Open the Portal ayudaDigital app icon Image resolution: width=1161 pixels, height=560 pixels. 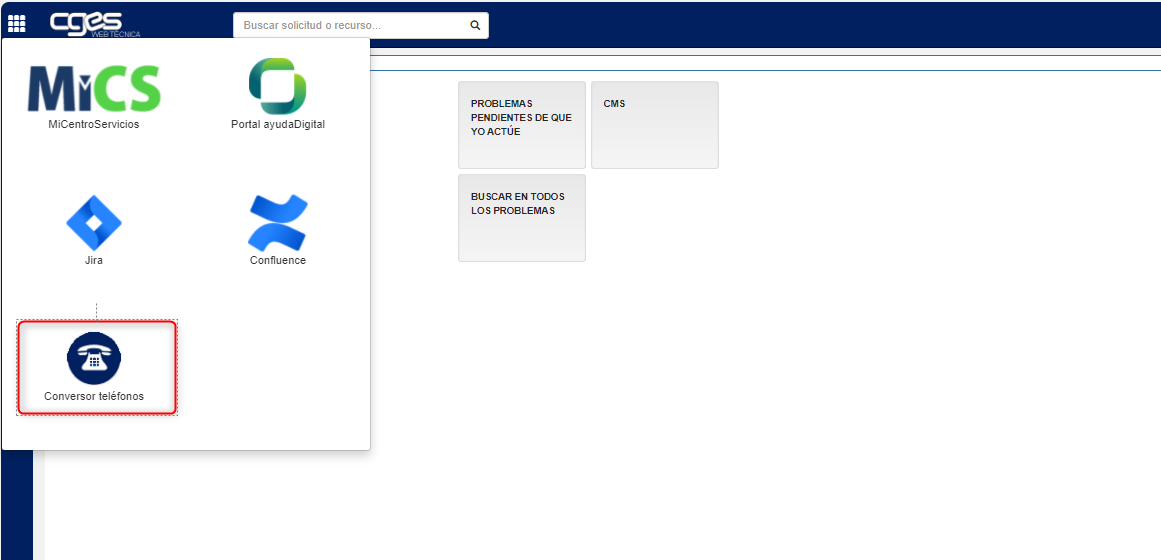coord(278,86)
